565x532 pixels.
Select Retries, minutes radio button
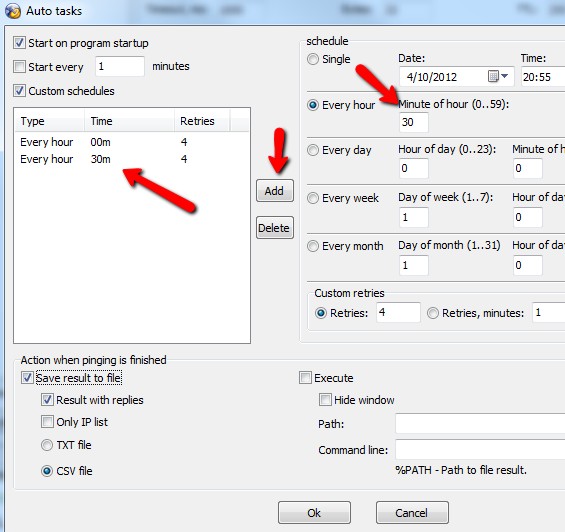pos(433,313)
